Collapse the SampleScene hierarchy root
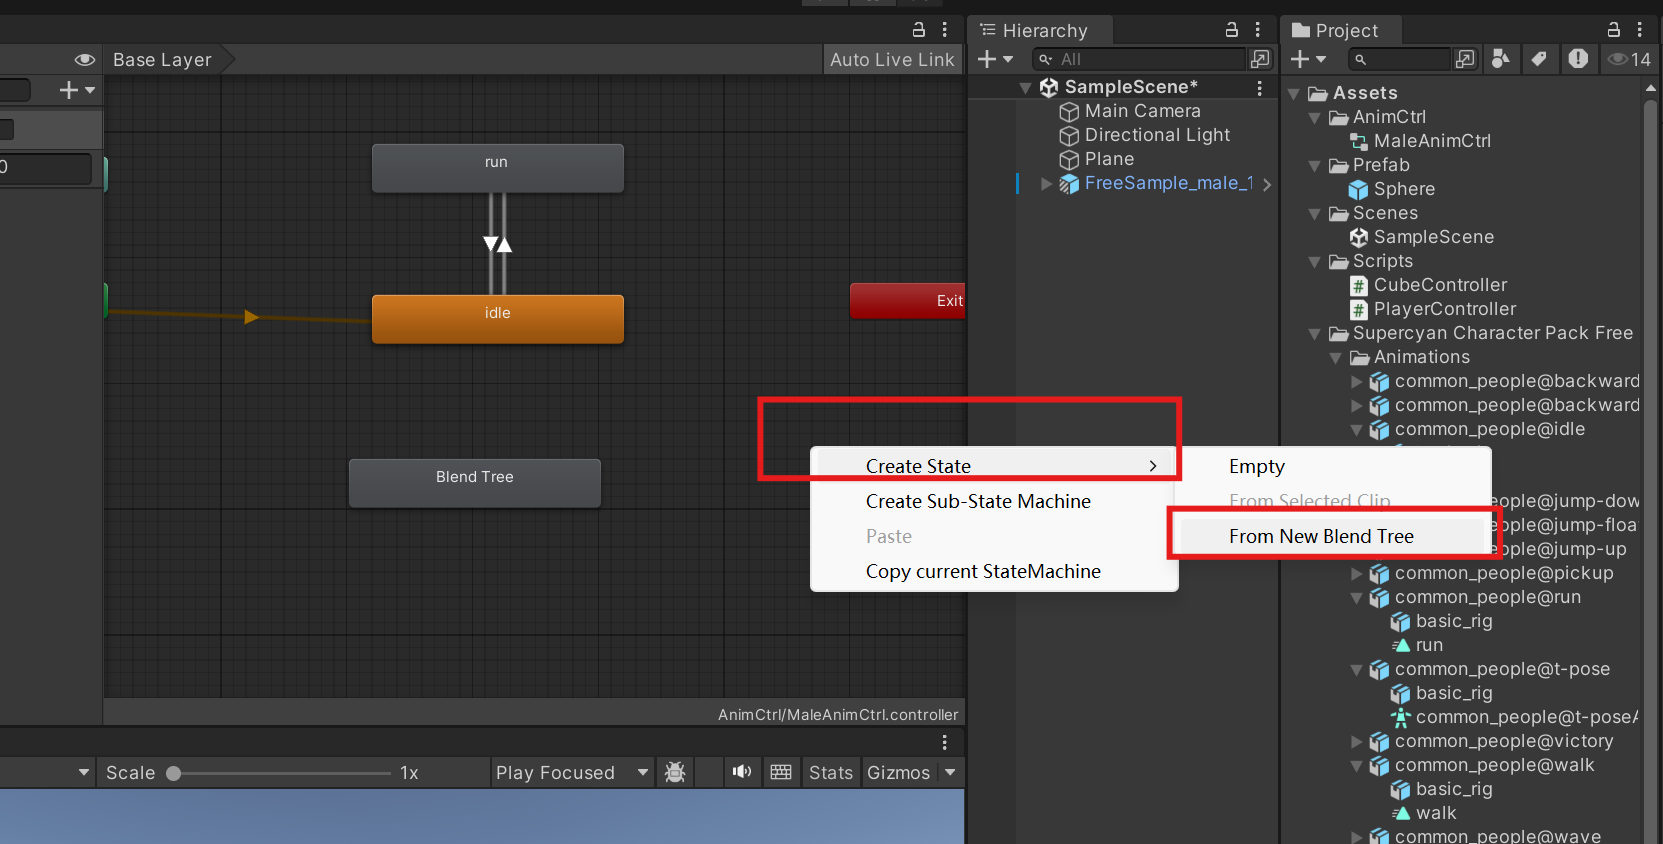This screenshot has width=1663, height=844. 1025,88
